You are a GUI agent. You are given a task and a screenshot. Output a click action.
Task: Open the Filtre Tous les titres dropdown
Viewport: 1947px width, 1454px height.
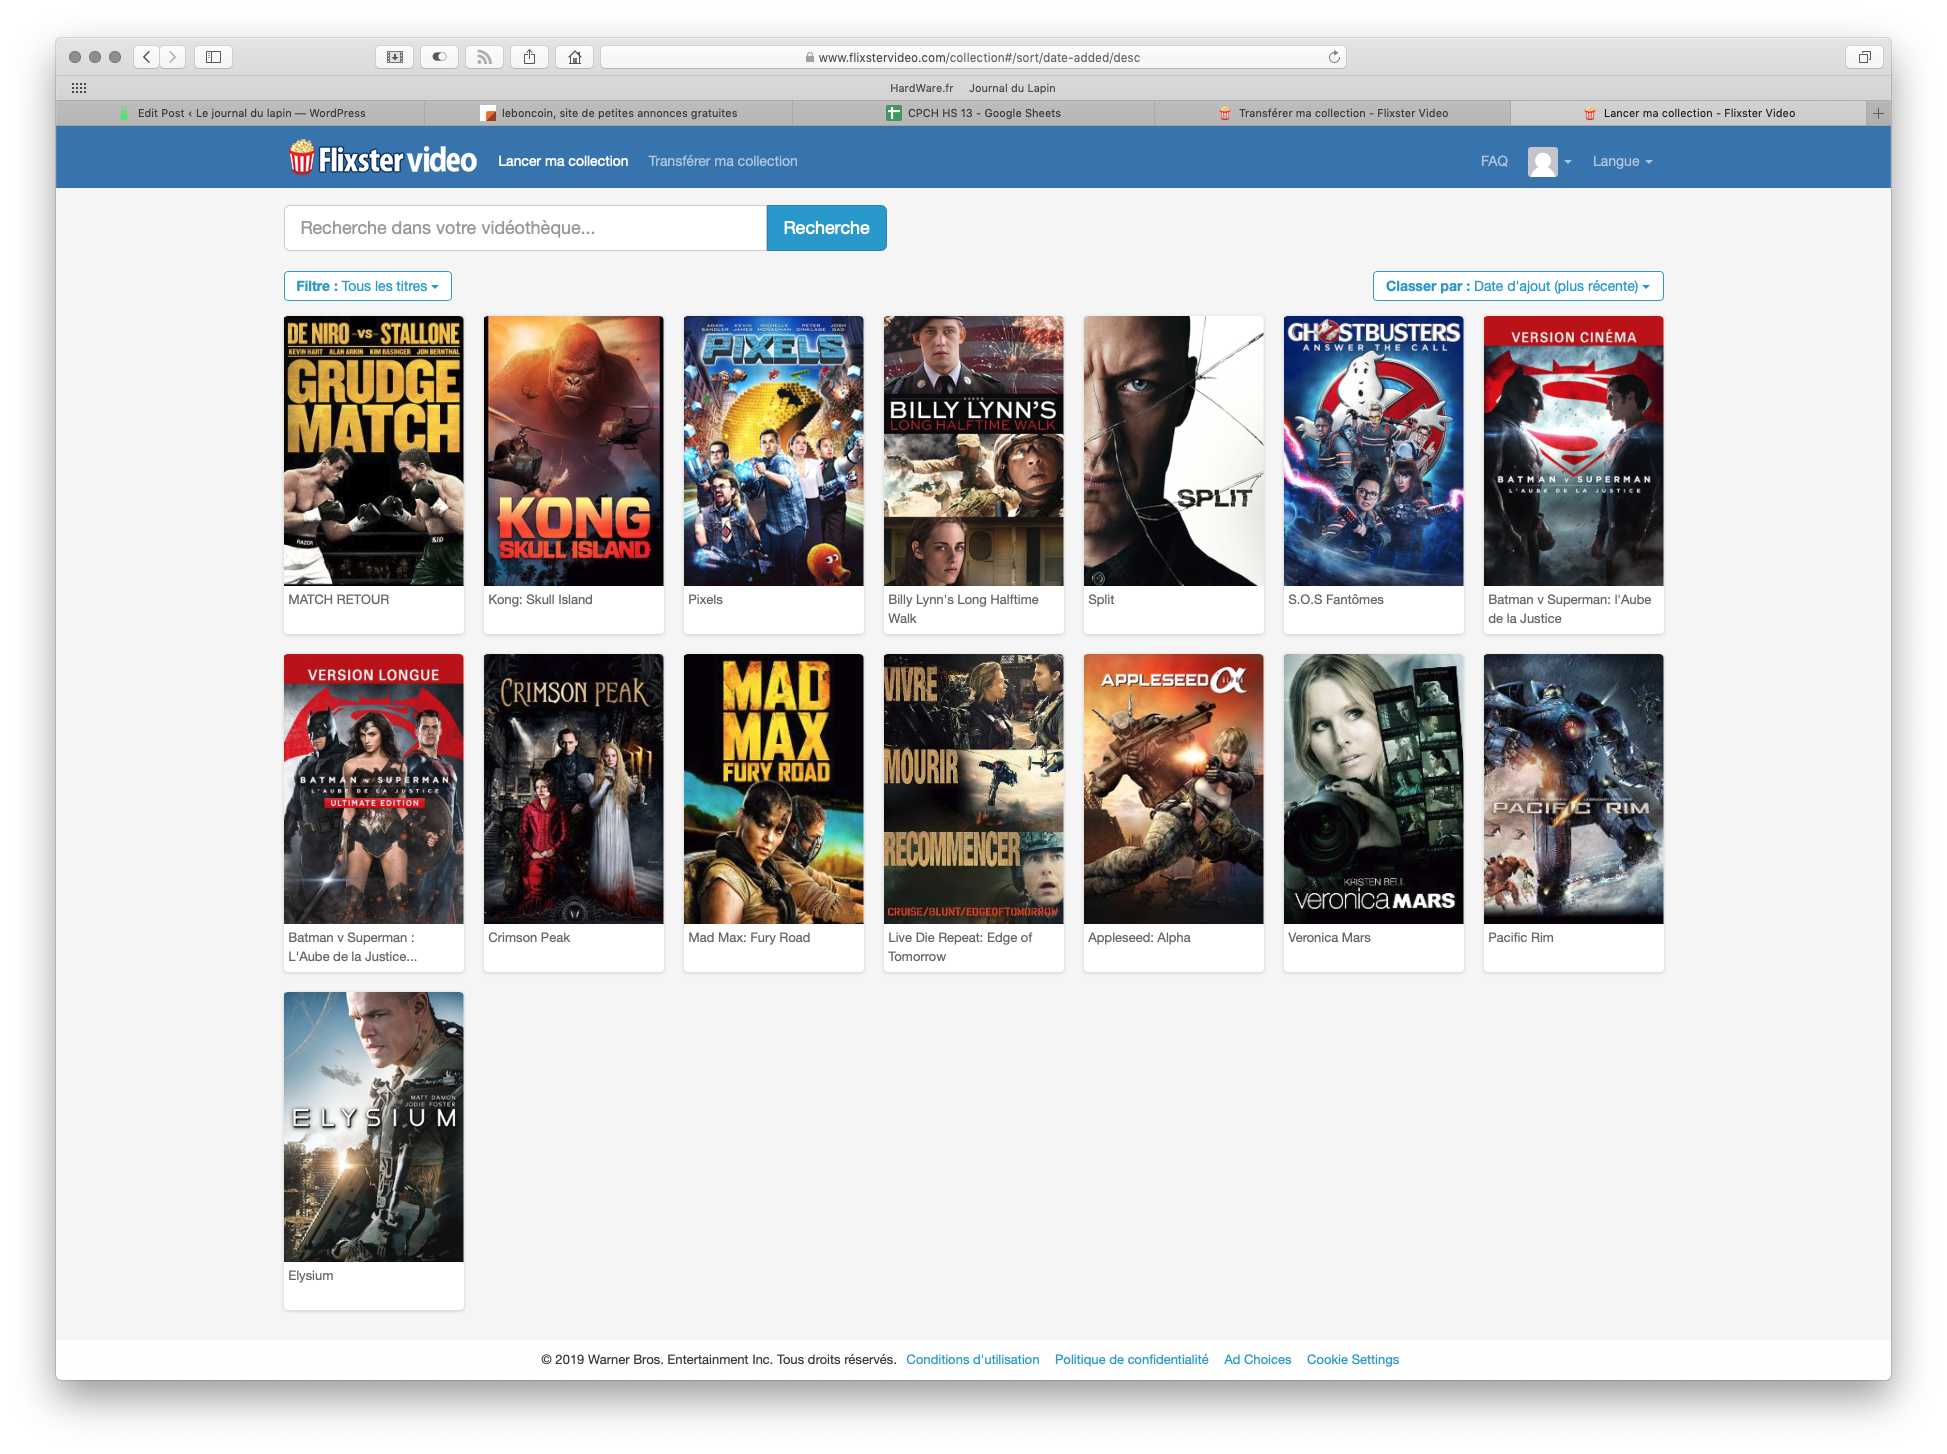[x=367, y=286]
